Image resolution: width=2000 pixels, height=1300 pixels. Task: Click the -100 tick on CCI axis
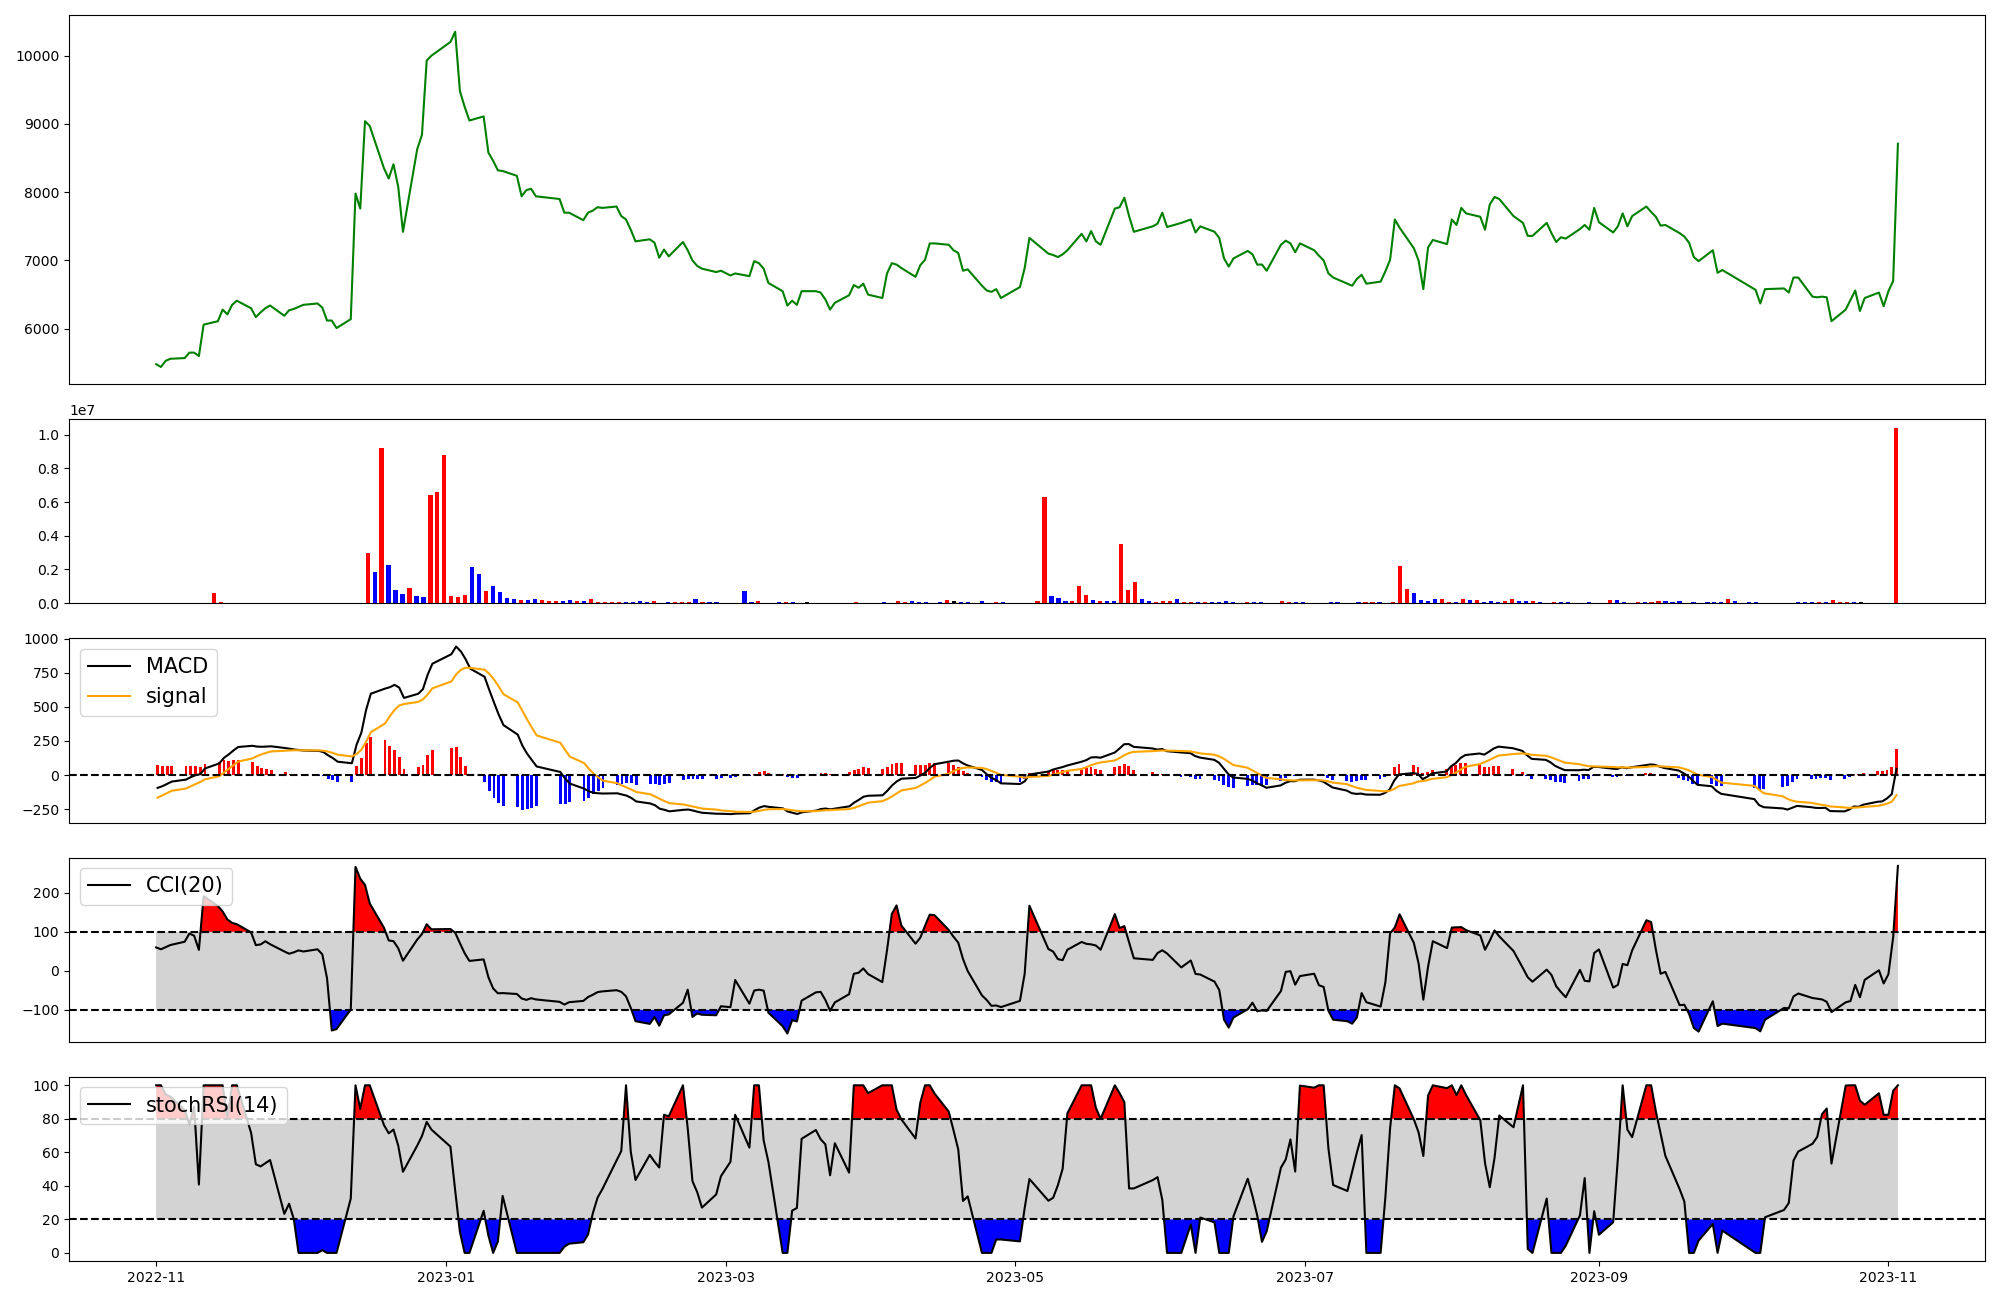pyautogui.click(x=43, y=1011)
